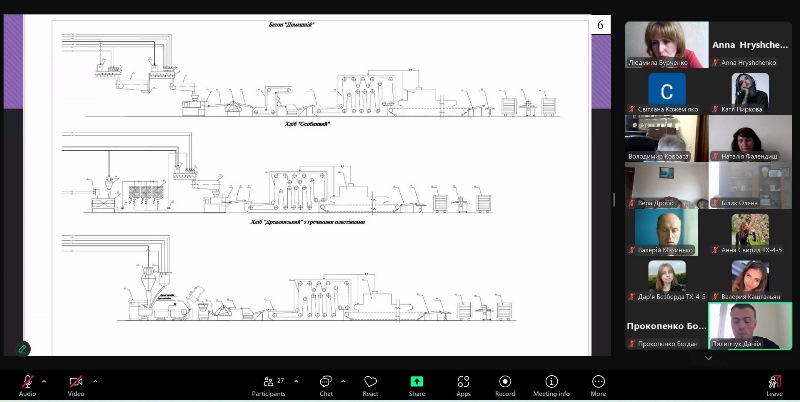
Task: Click muted mic icon beside Світлана Кожем'яко's name
Action: 632,109
